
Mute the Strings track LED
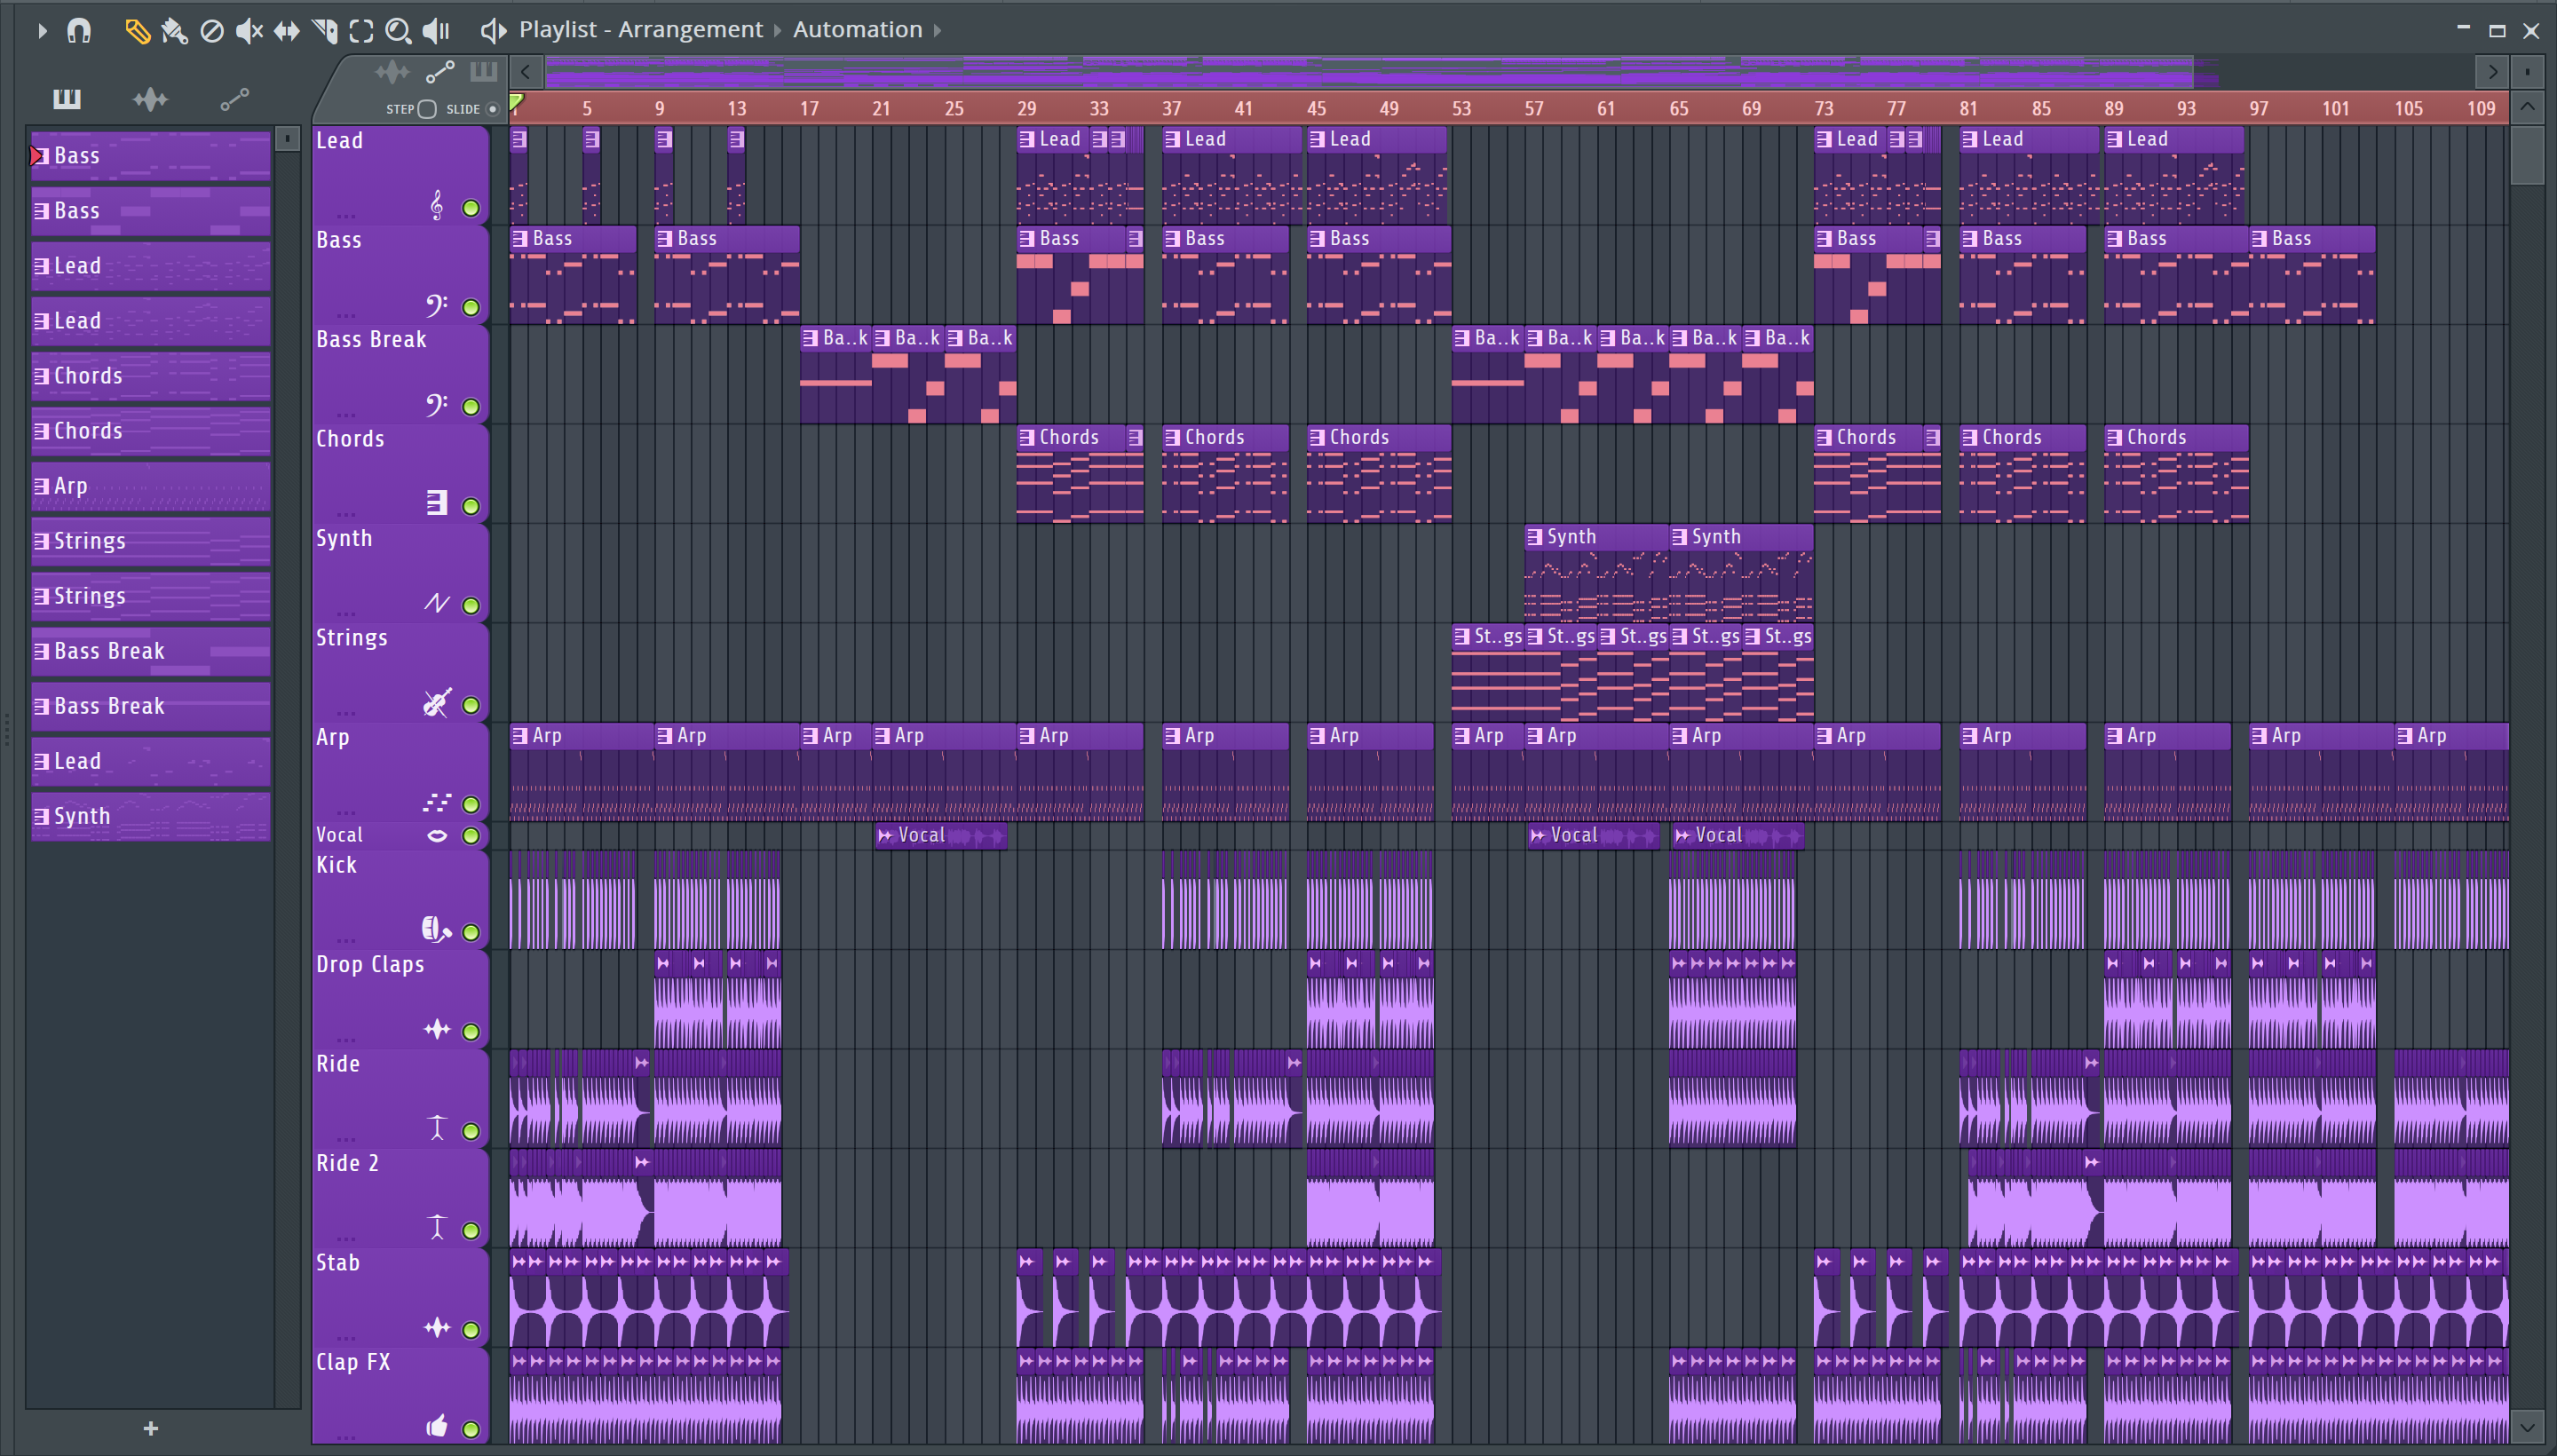pyautogui.click(x=471, y=705)
